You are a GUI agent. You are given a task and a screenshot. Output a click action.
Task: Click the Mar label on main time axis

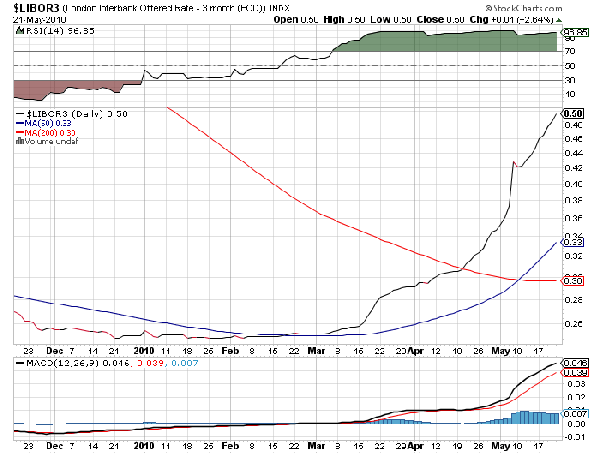click(x=316, y=350)
